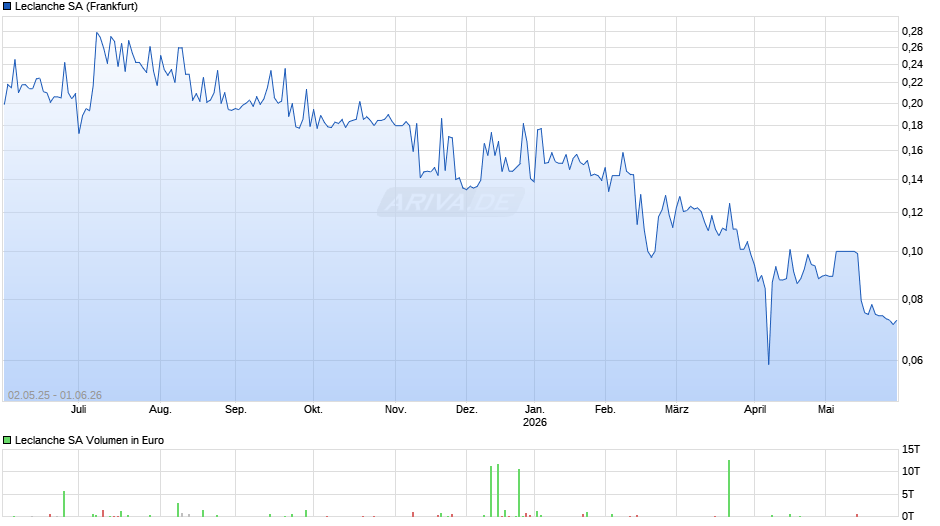
Task: Click the 'Aug.' month axis label
Action: pos(160,410)
